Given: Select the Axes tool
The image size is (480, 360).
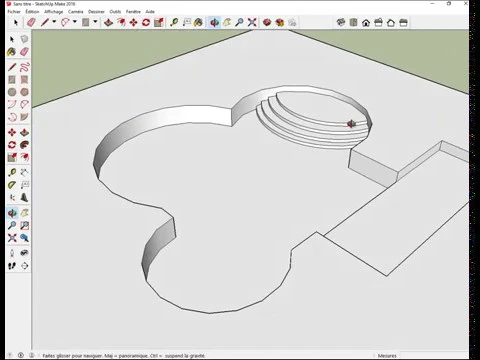Looking at the screenshot, I should (12, 197).
